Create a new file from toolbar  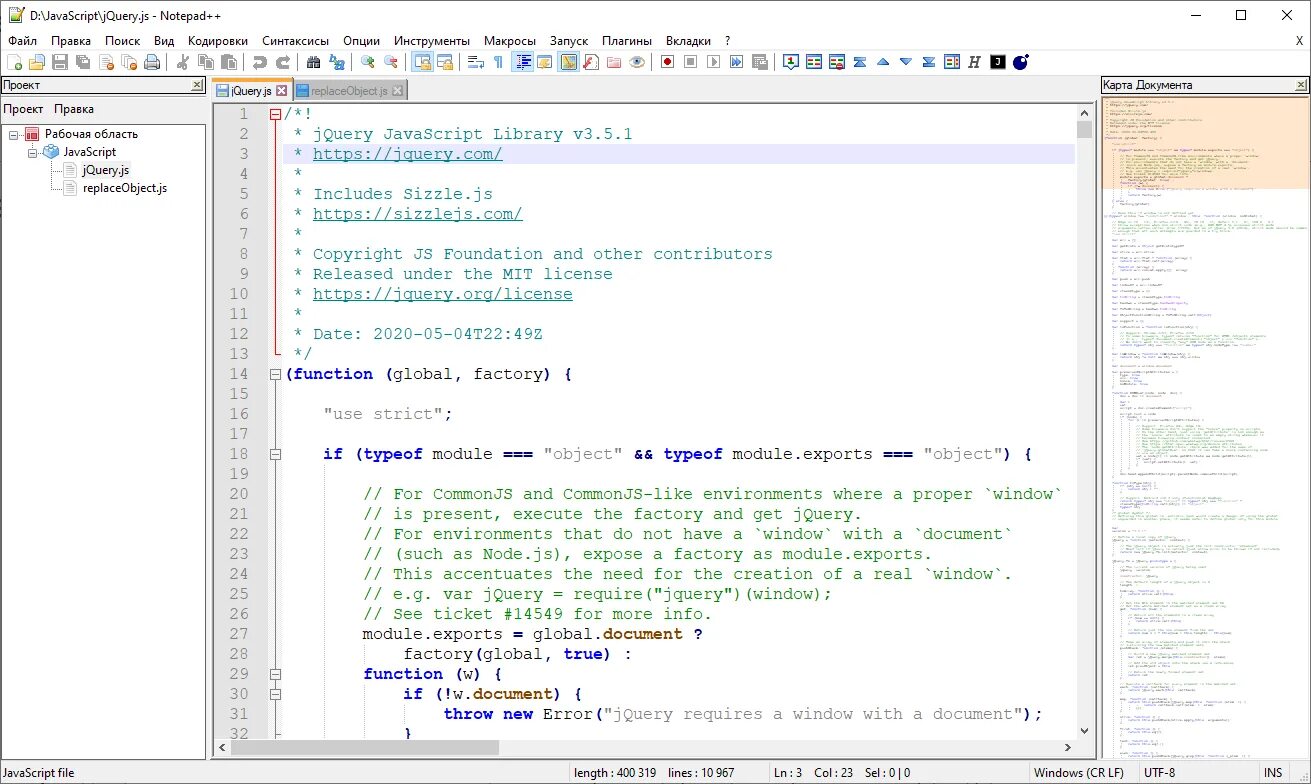point(14,62)
